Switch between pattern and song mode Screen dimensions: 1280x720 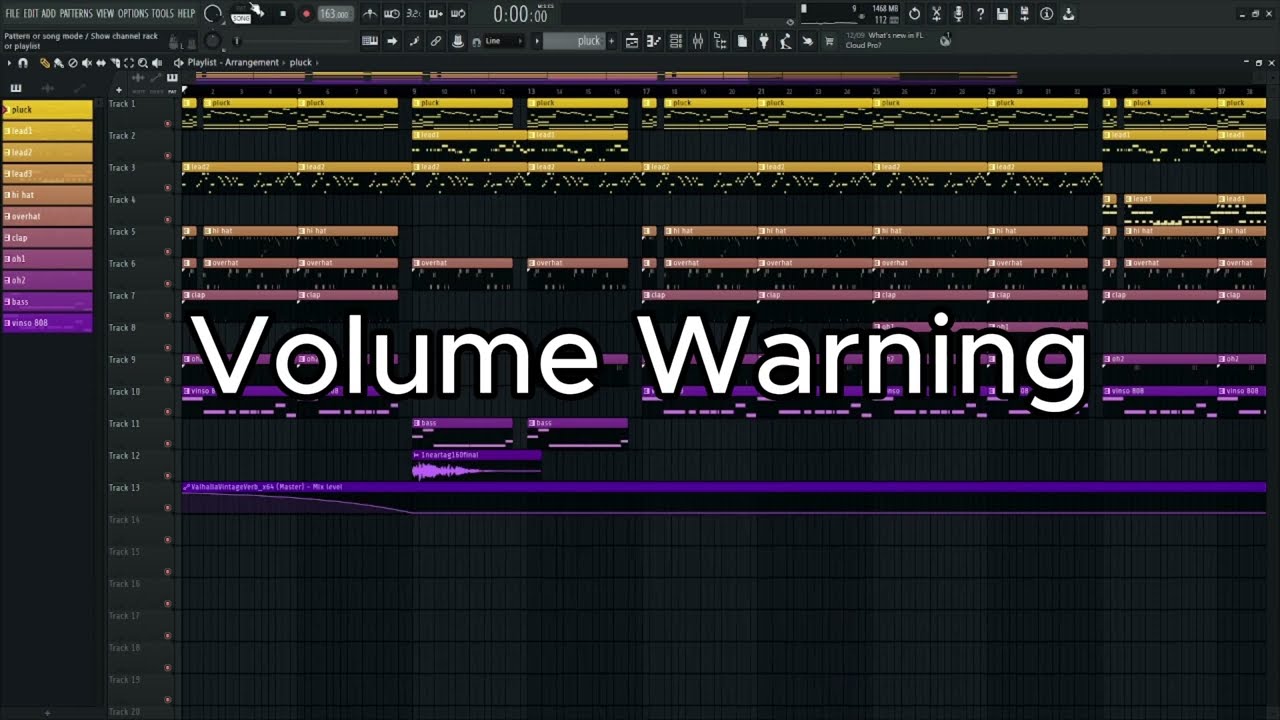(241, 14)
